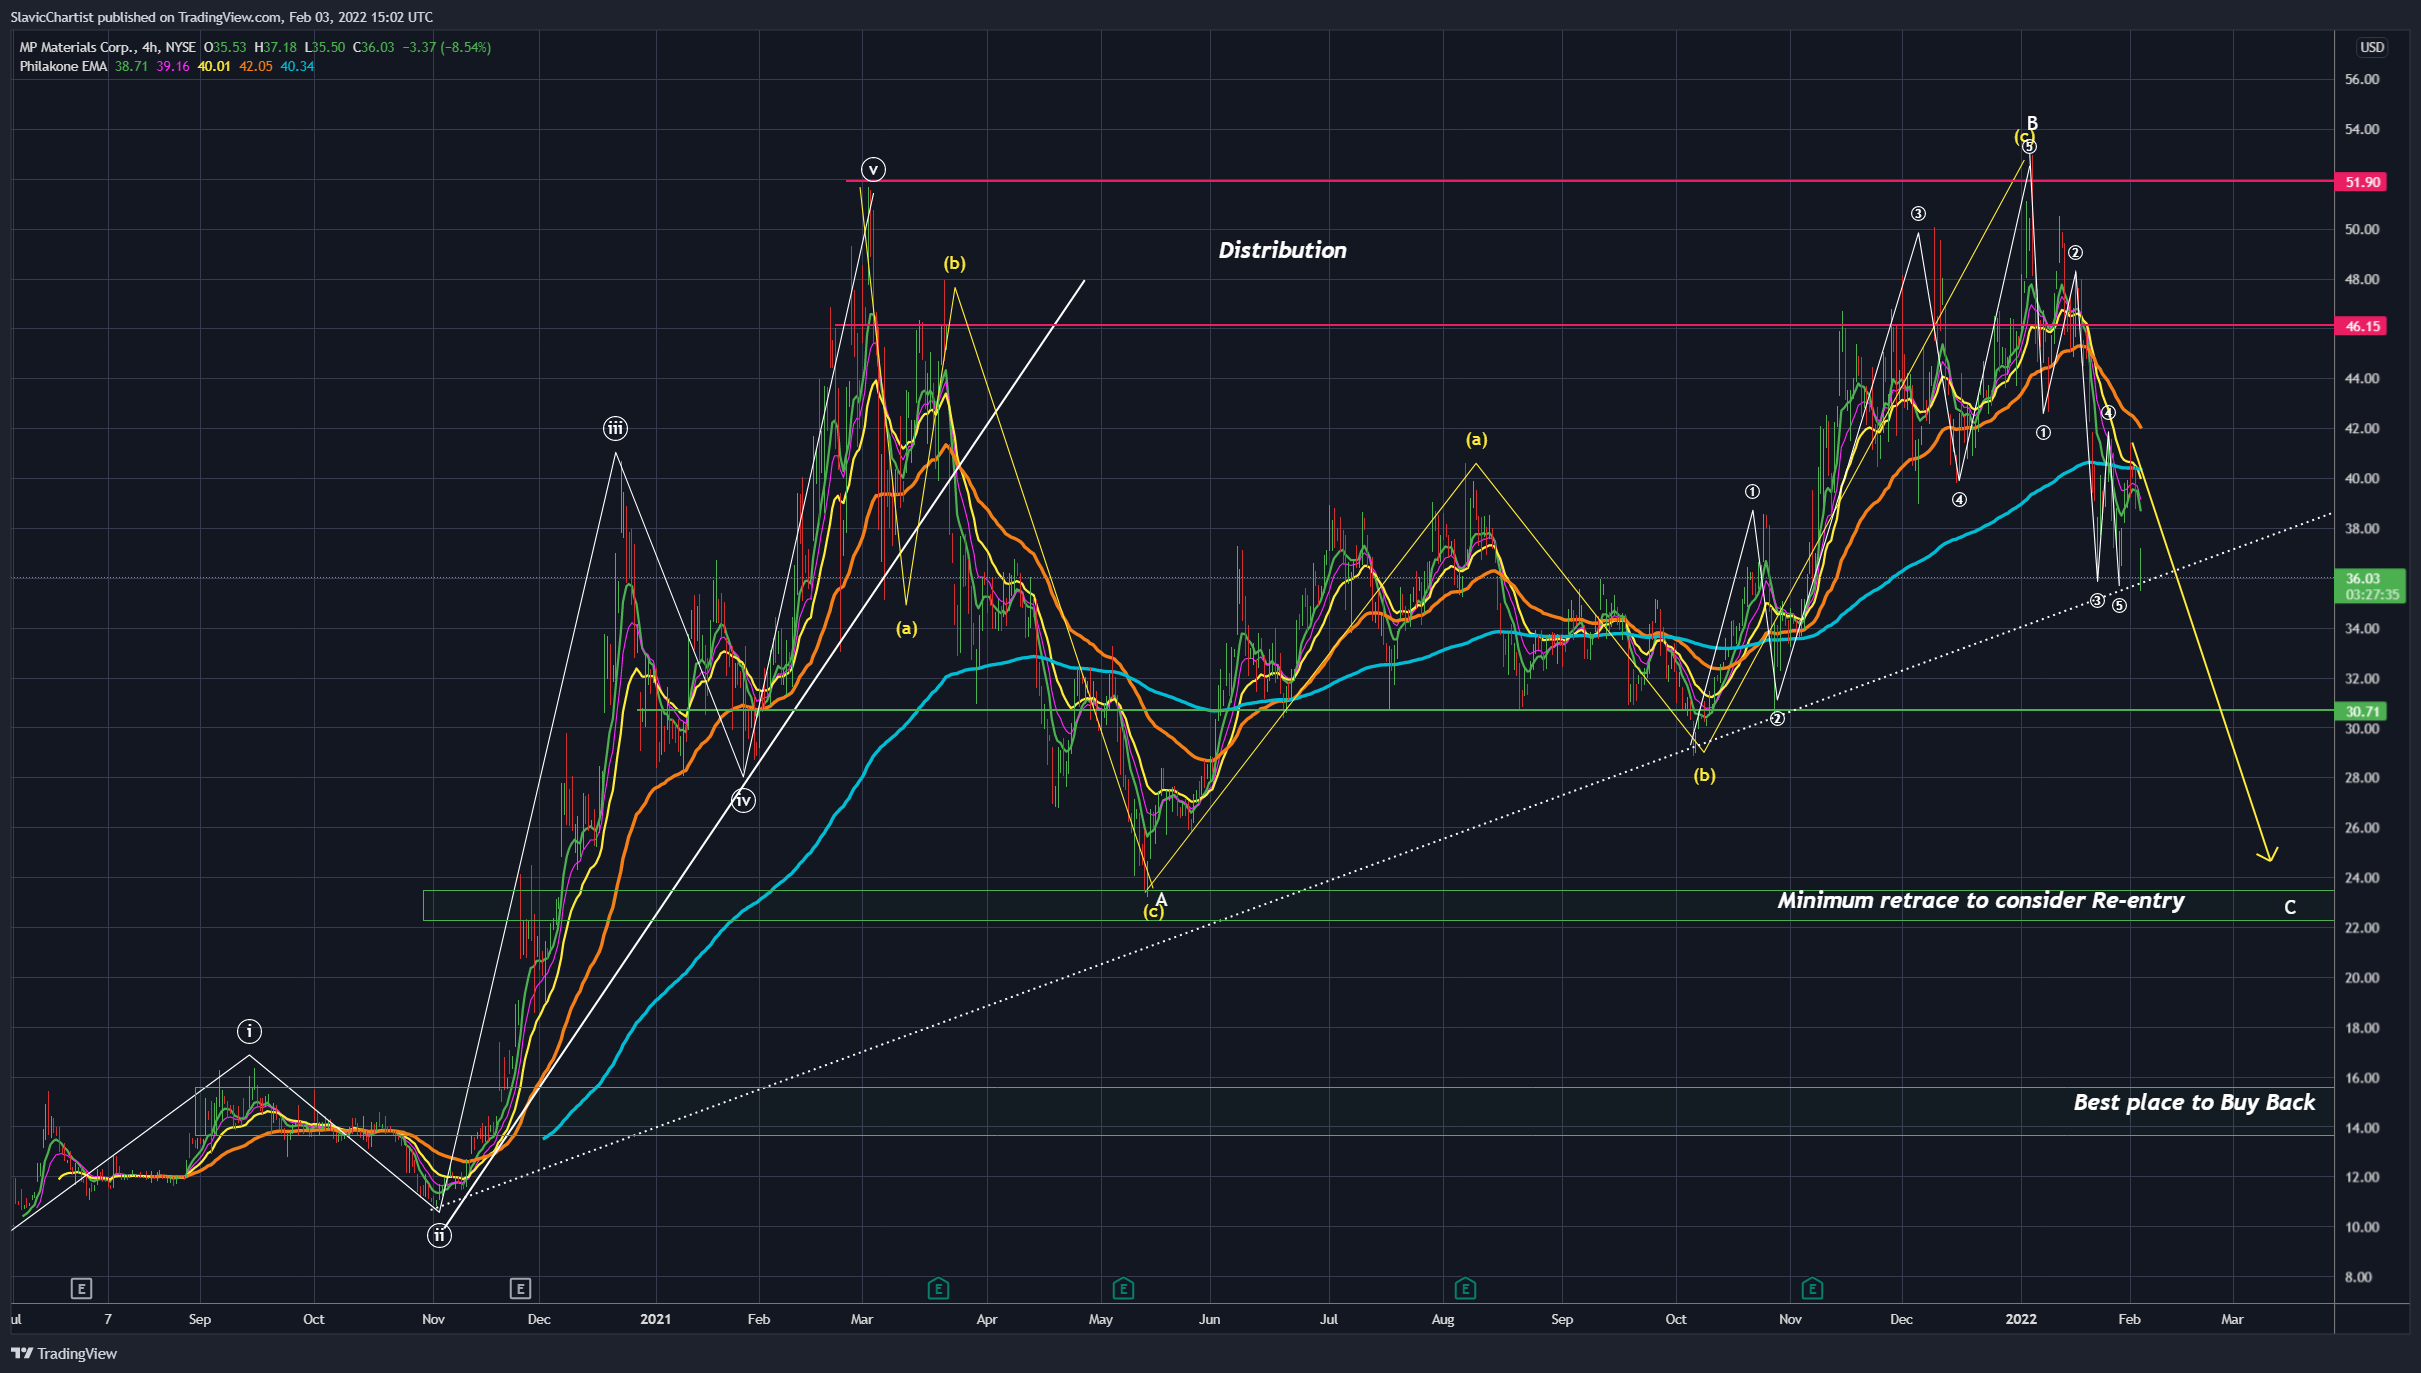Click the Philakone EMA indicator name
The width and height of the screenshot is (2421, 1373).
(x=63, y=66)
